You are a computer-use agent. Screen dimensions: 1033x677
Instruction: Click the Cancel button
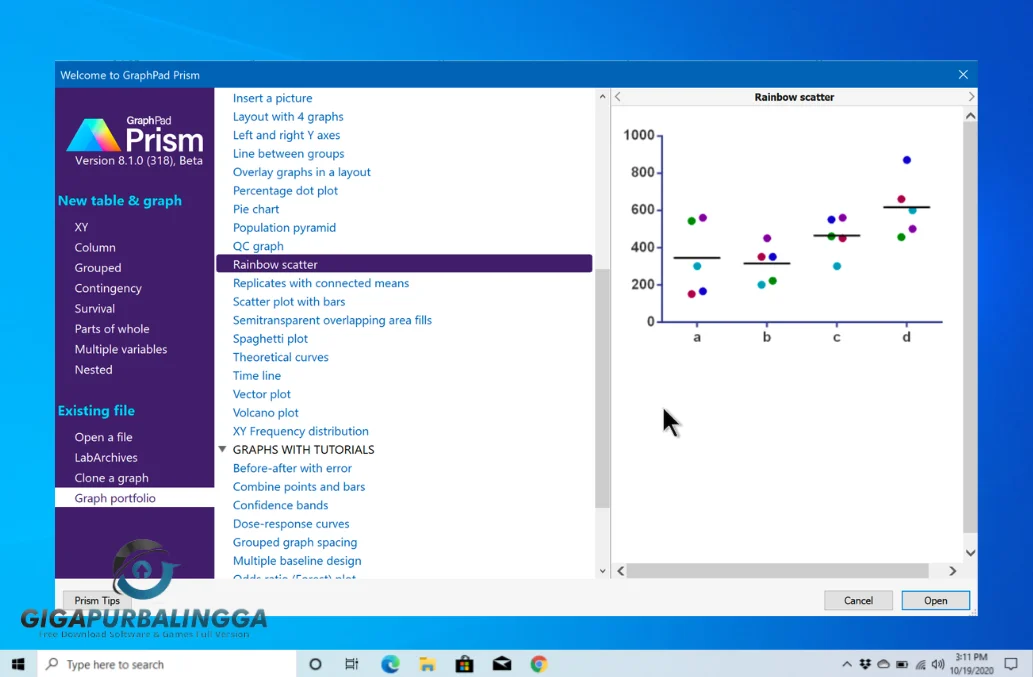click(858, 600)
